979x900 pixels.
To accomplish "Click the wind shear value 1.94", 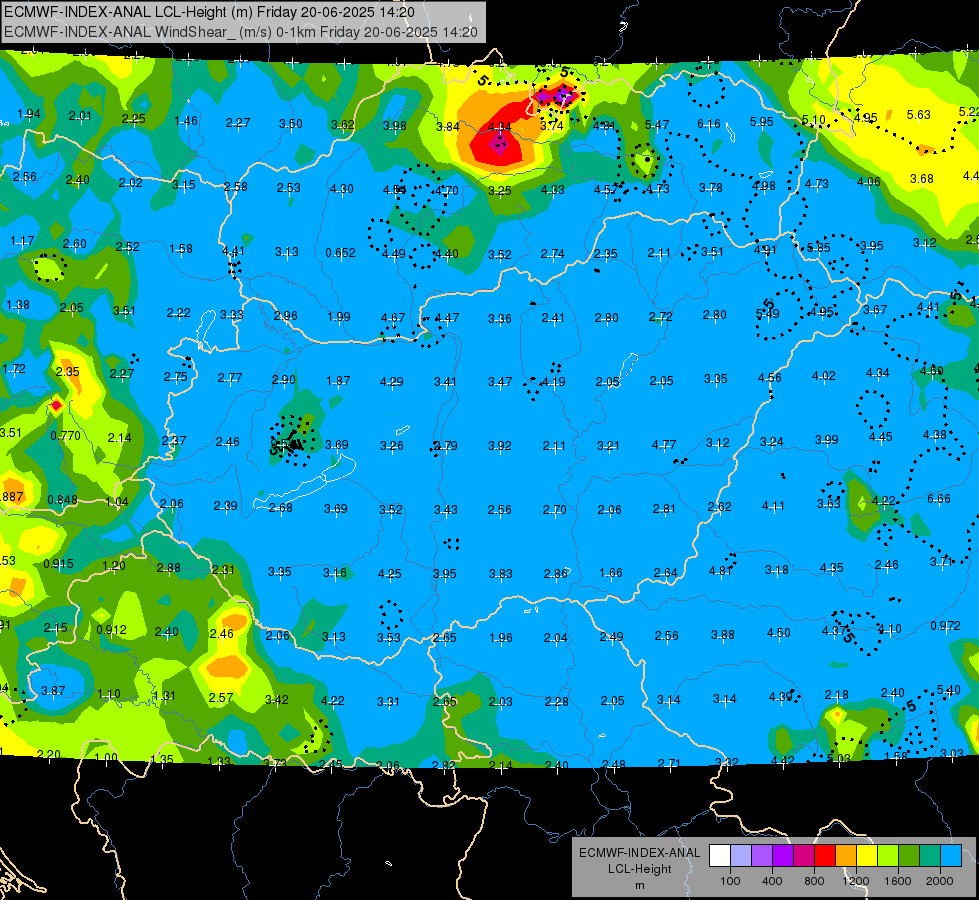I will [29, 114].
